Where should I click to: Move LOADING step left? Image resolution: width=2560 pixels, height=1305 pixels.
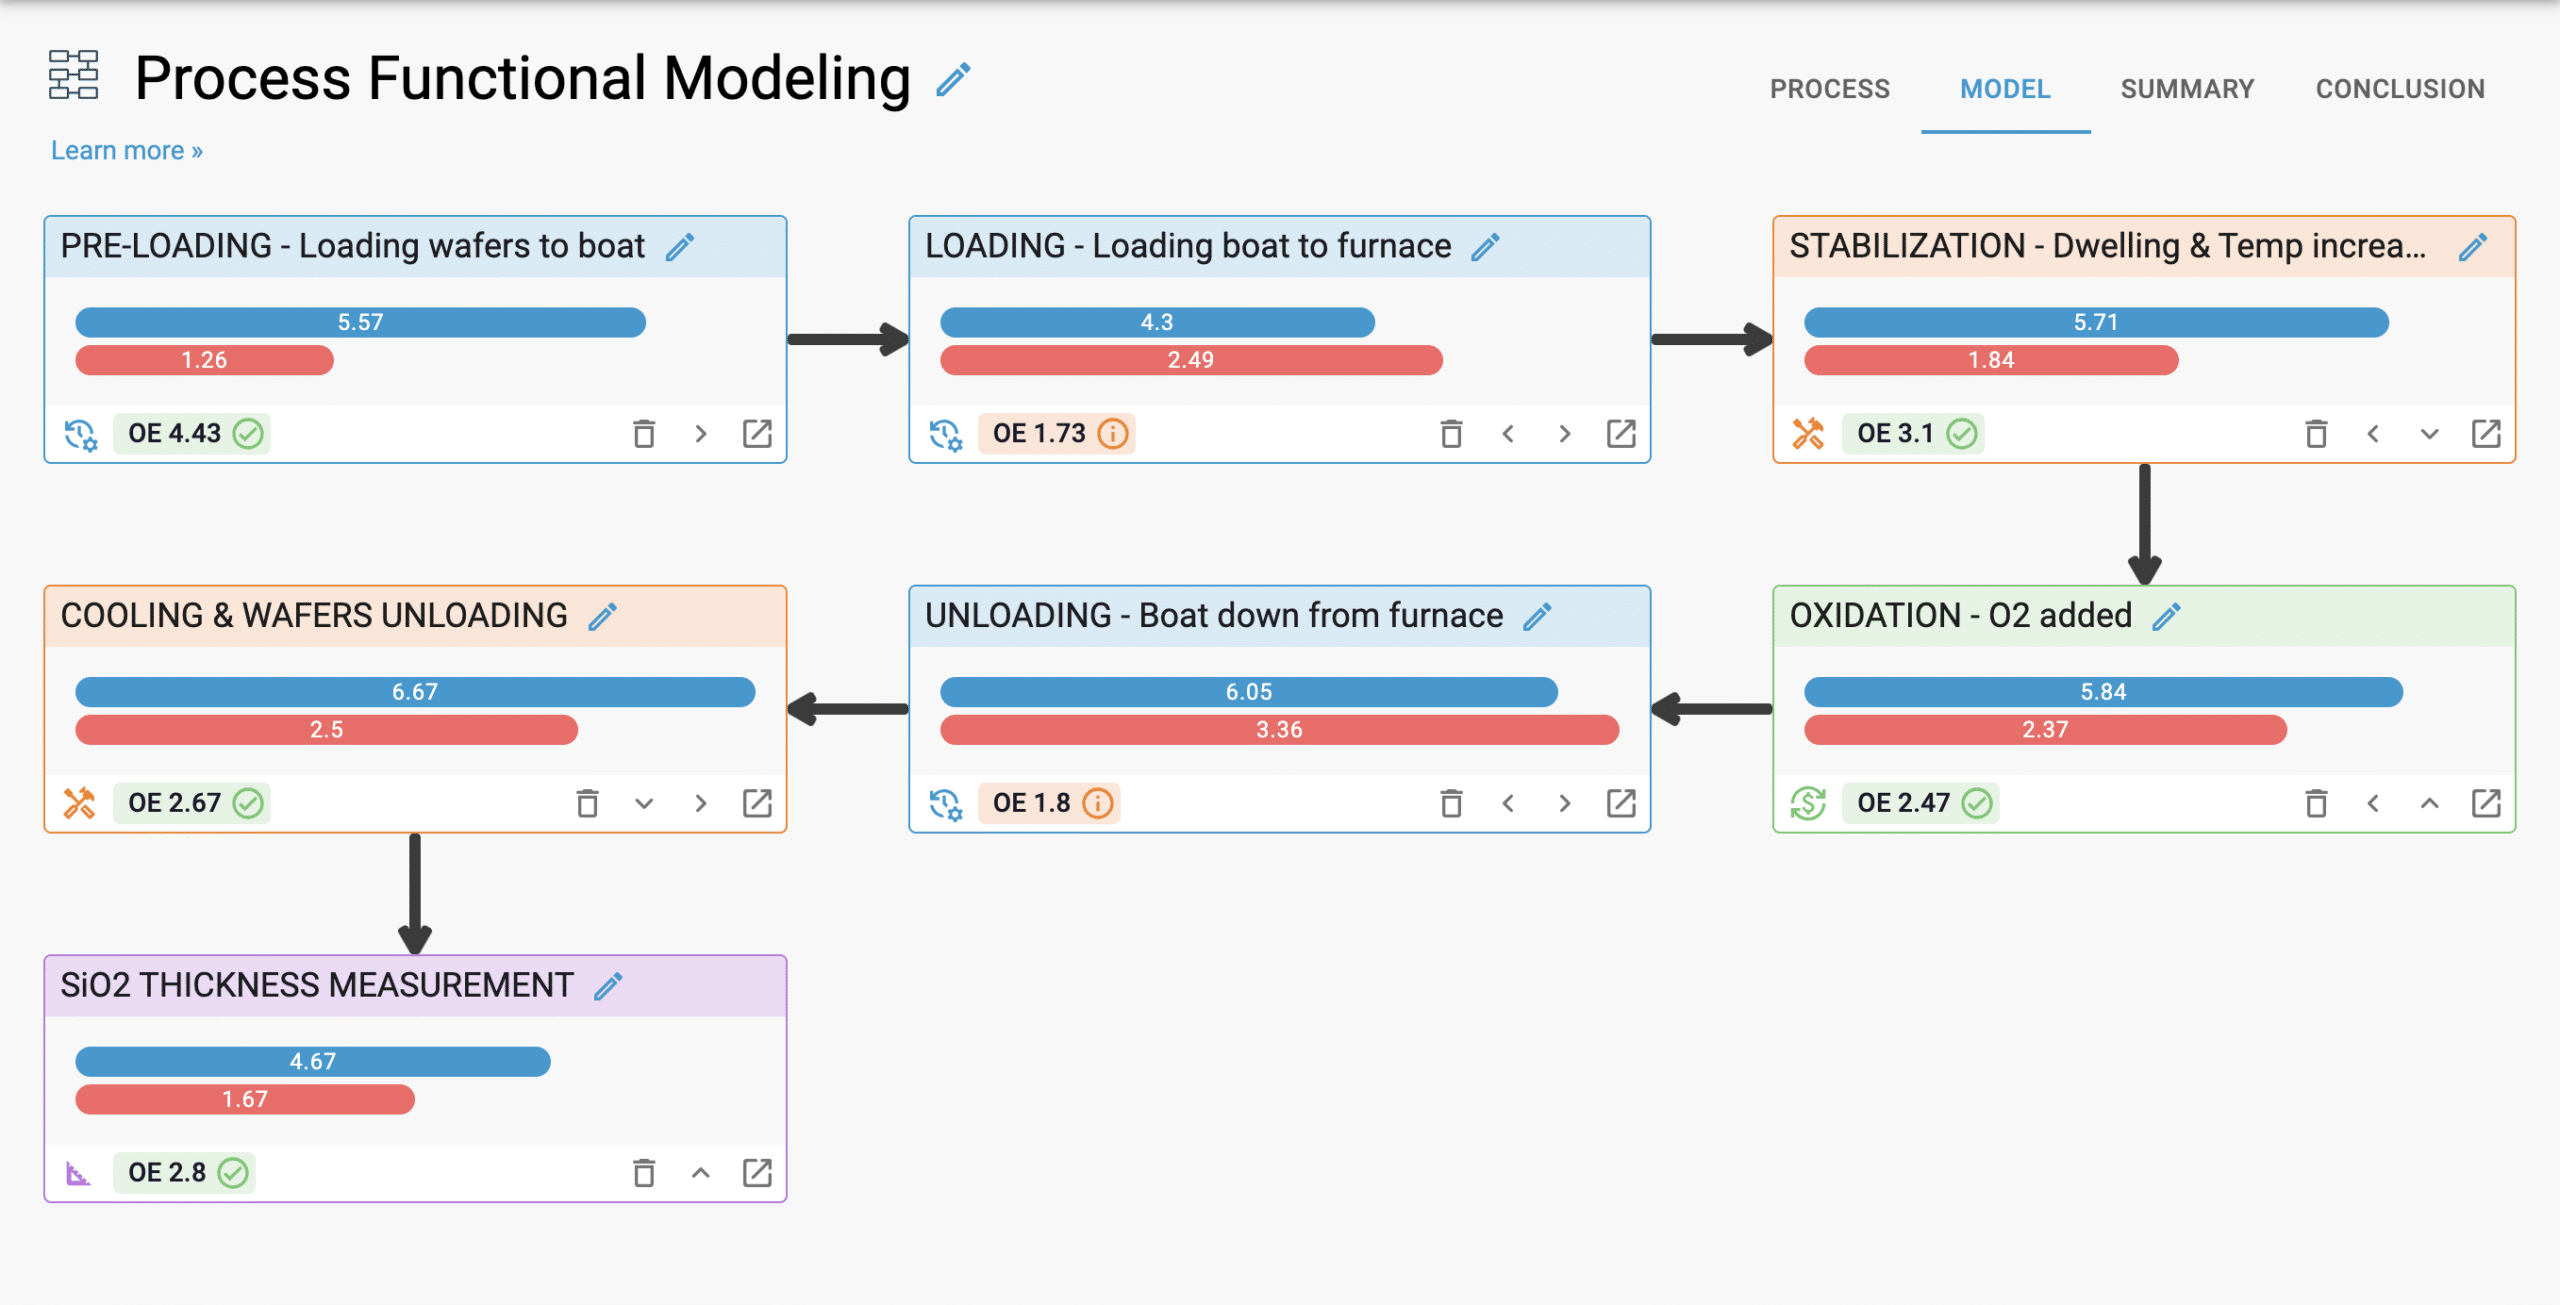point(1508,434)
